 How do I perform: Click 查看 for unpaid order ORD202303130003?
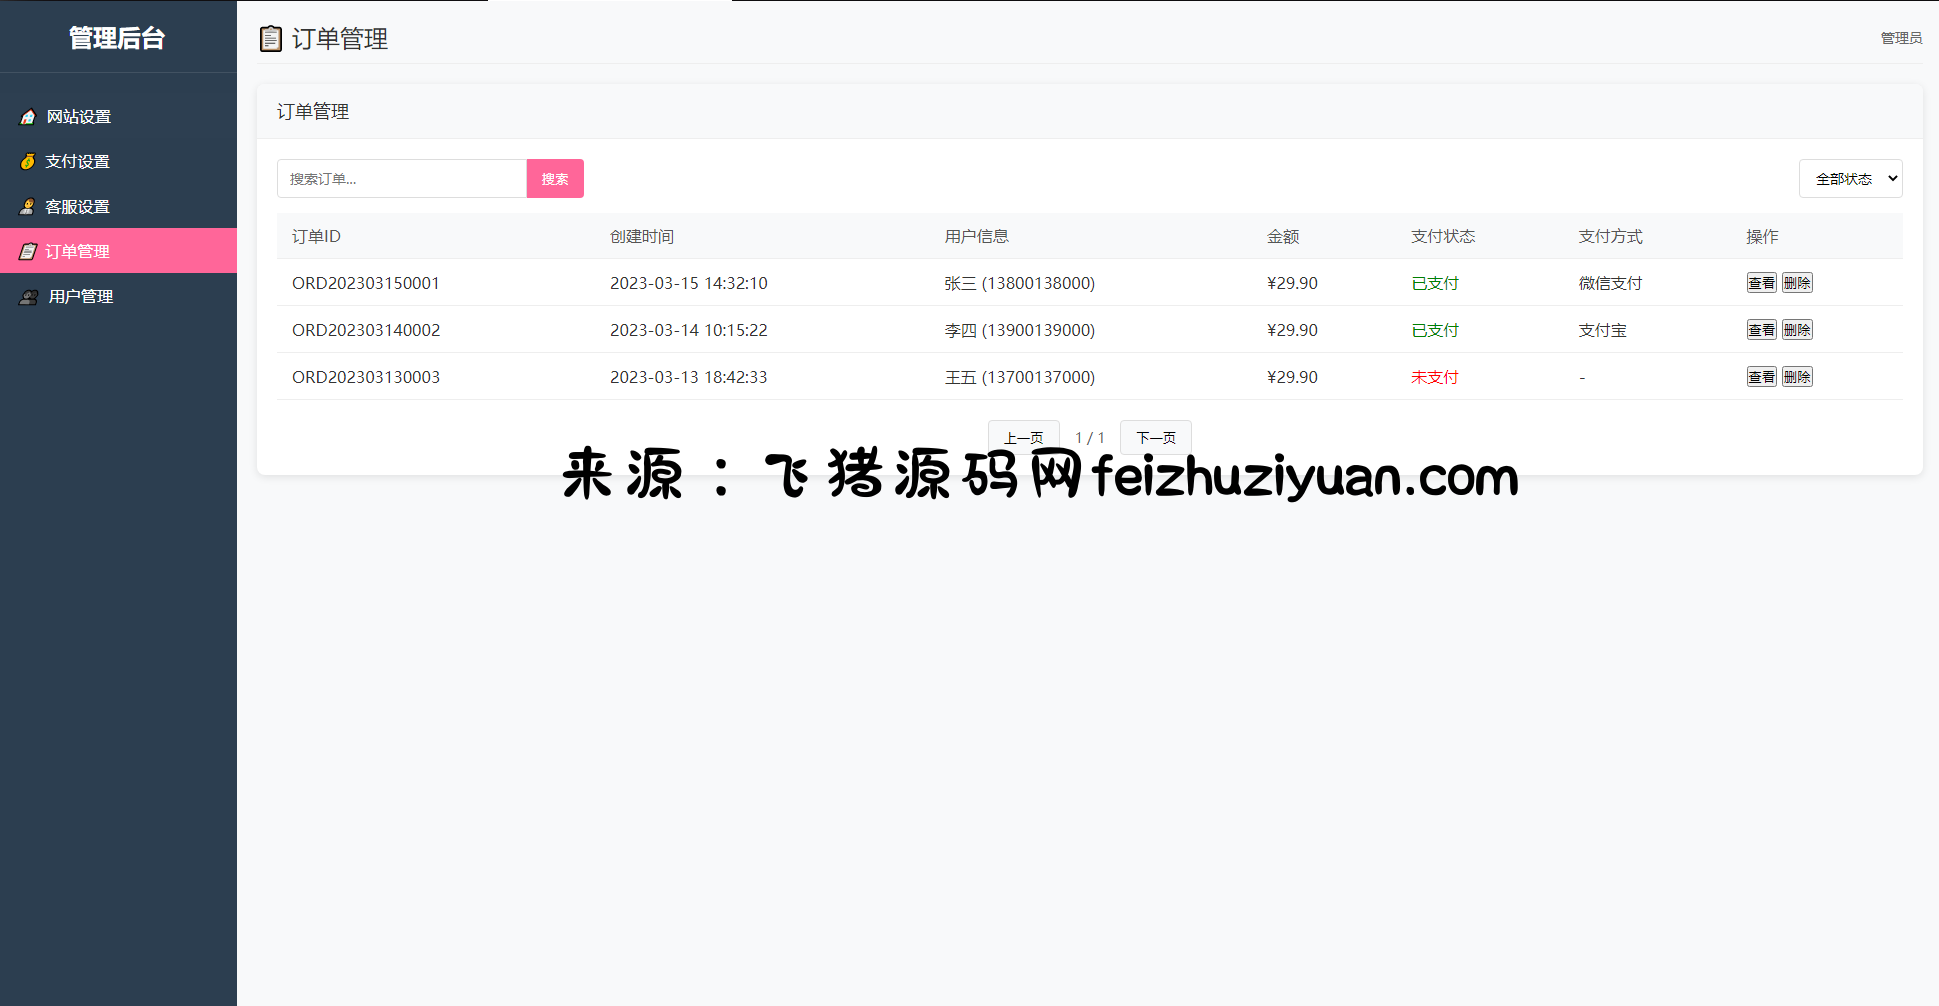click(x=1761, y=377)
